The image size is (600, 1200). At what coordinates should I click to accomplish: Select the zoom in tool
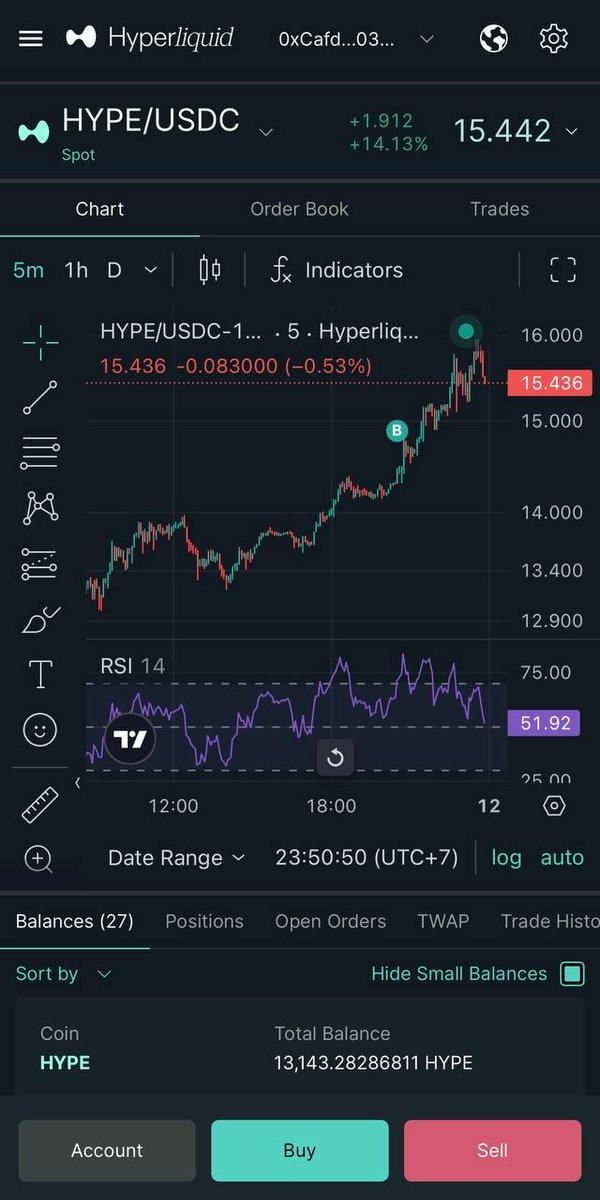38,858
